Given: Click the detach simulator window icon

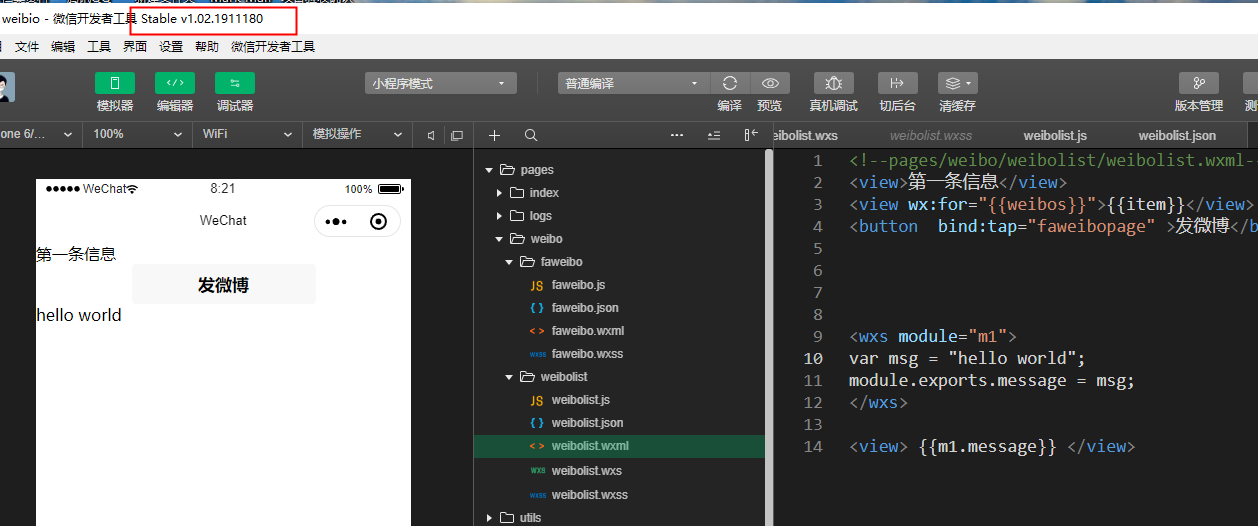Looking at the screenshot, I should coord(457,135).
